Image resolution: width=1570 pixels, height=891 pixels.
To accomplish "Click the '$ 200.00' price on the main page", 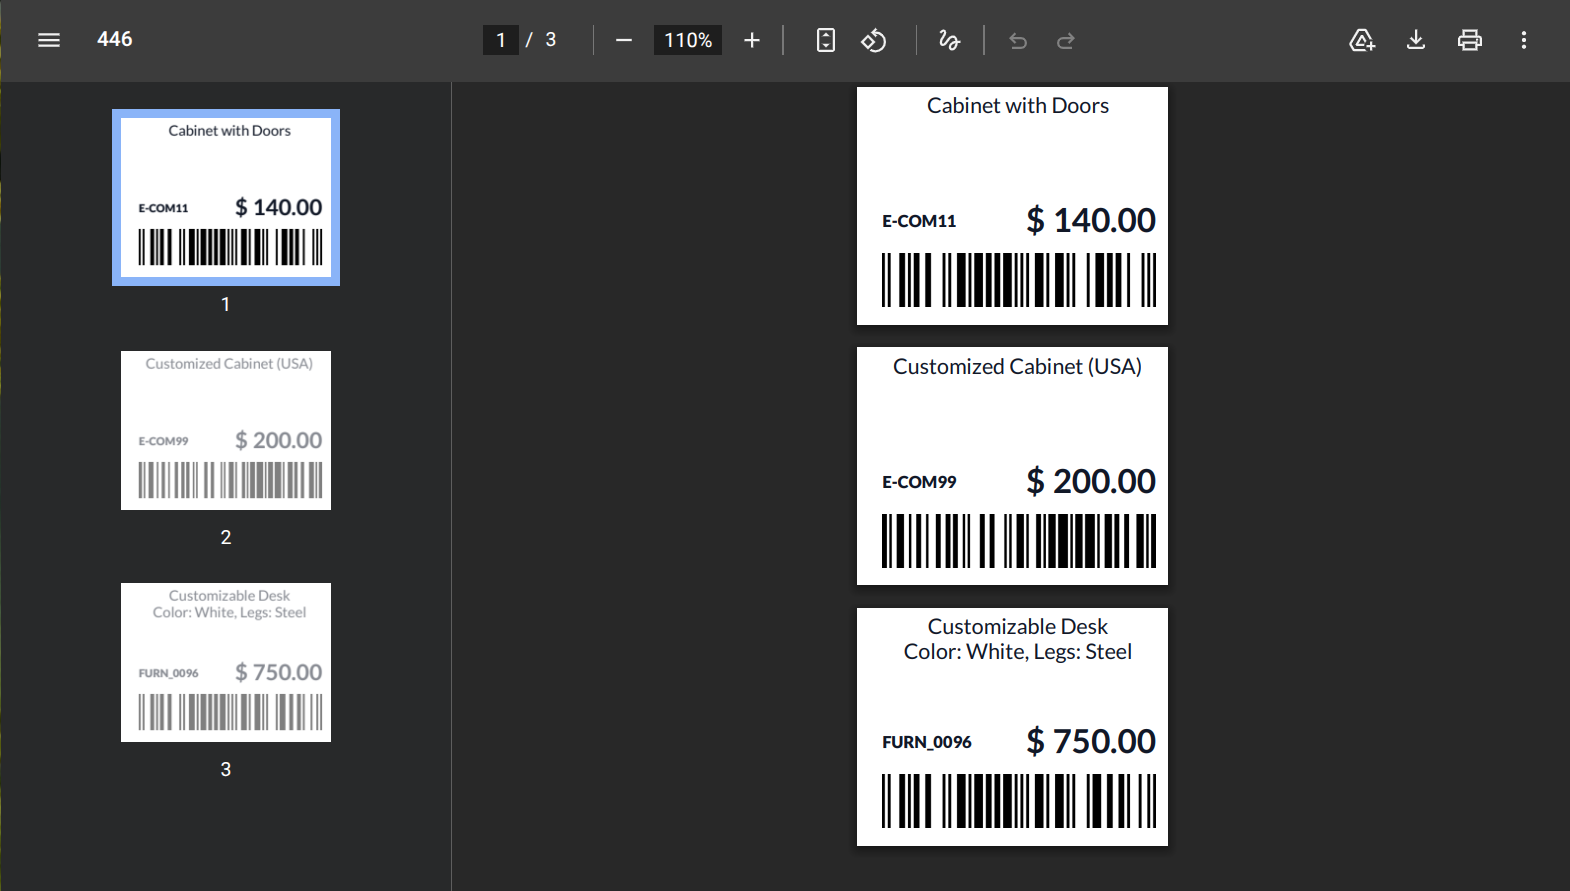I will [1091, 481].
